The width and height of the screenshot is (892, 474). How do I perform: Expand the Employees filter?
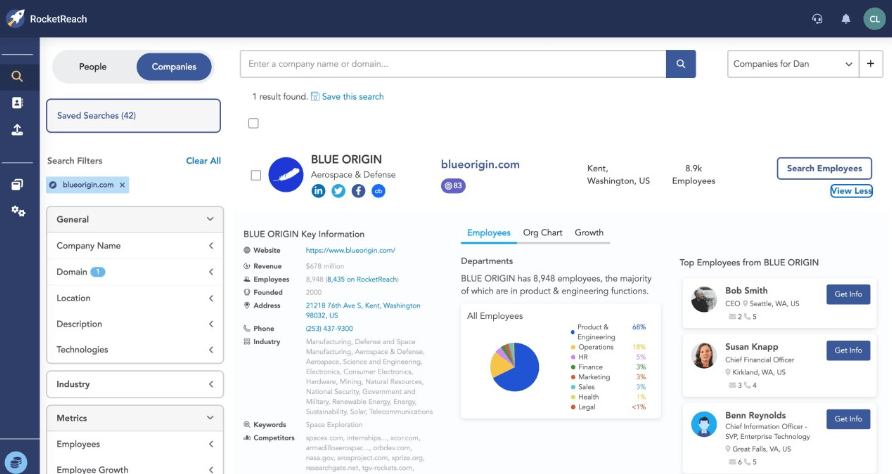135,444
